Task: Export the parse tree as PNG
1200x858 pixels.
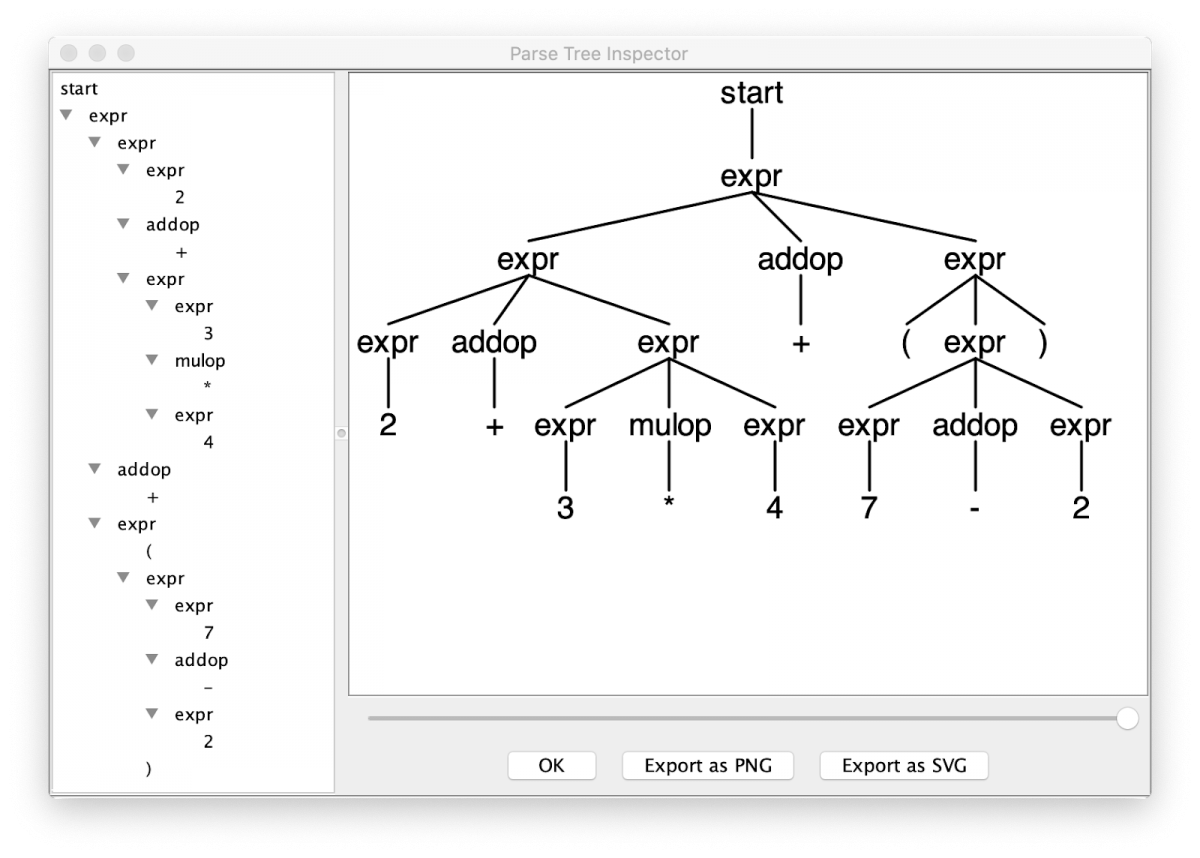Action: [x=708, y=766]
